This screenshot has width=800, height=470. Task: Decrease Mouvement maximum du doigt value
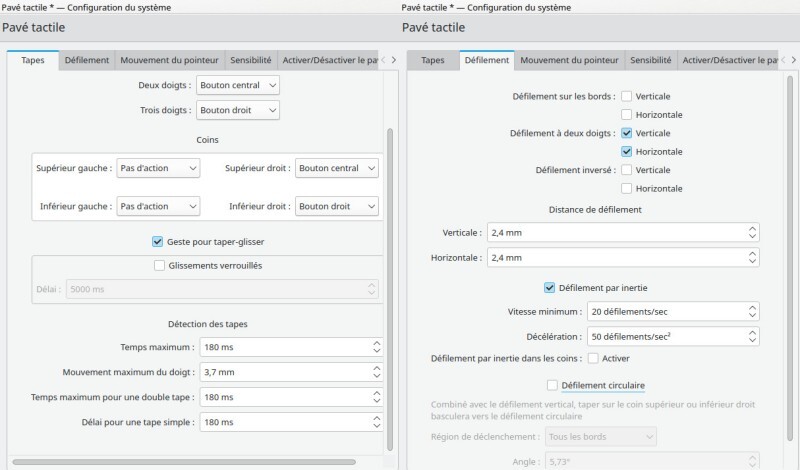tap(376, 376)
